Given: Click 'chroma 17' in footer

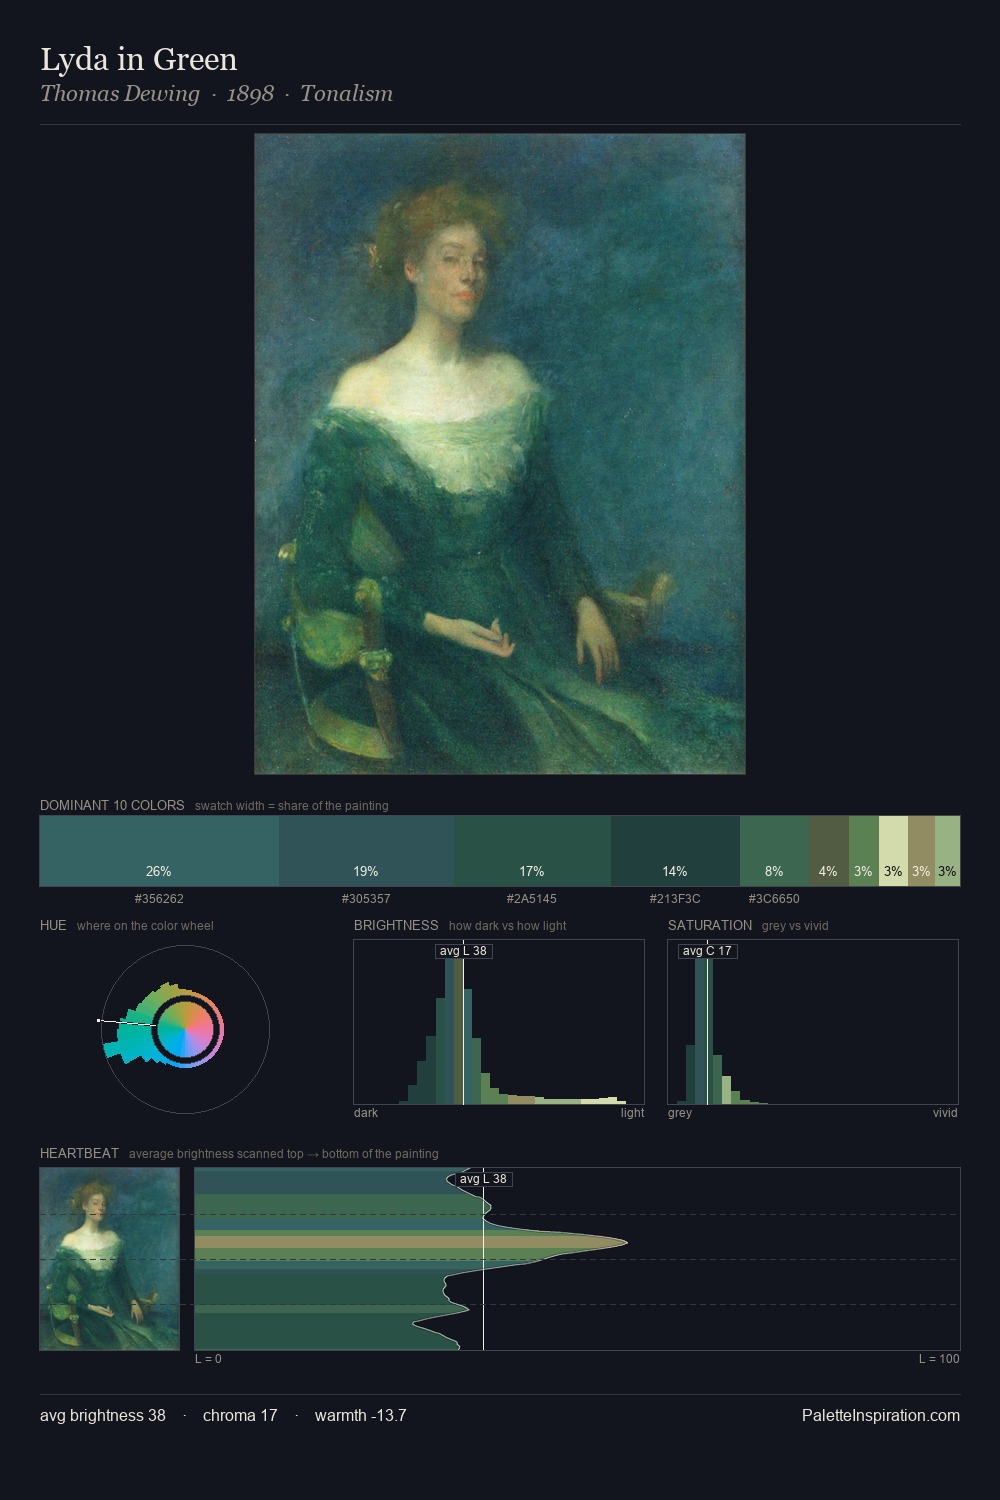Looking at the screenshot, I should 240,1415.
